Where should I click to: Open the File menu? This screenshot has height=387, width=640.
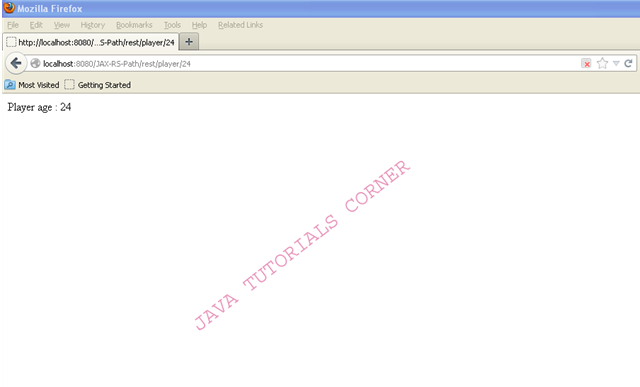point(13,25)
